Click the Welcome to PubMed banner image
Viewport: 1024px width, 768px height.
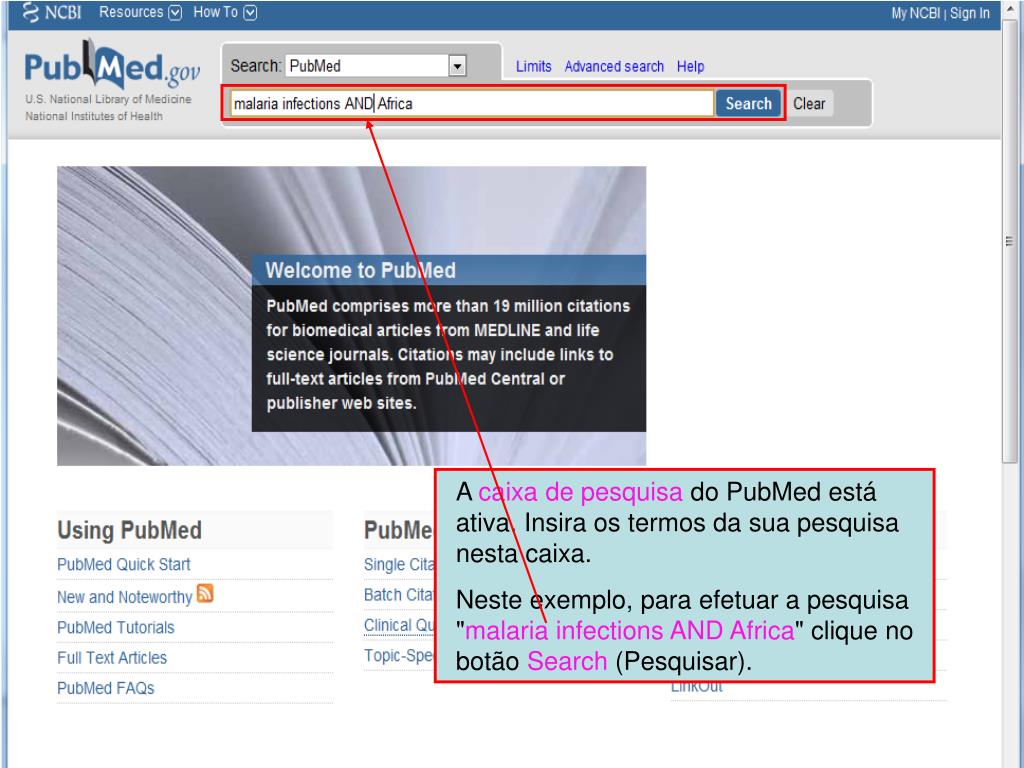tap(351, 316)
